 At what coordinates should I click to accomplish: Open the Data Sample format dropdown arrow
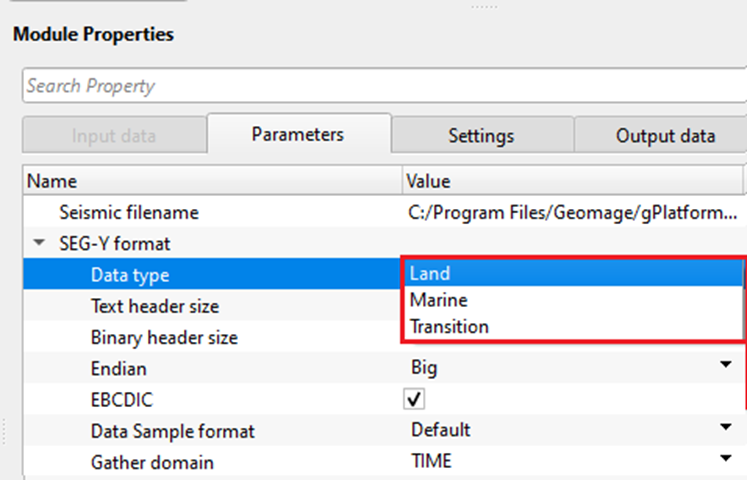click(x=726, y=429)
